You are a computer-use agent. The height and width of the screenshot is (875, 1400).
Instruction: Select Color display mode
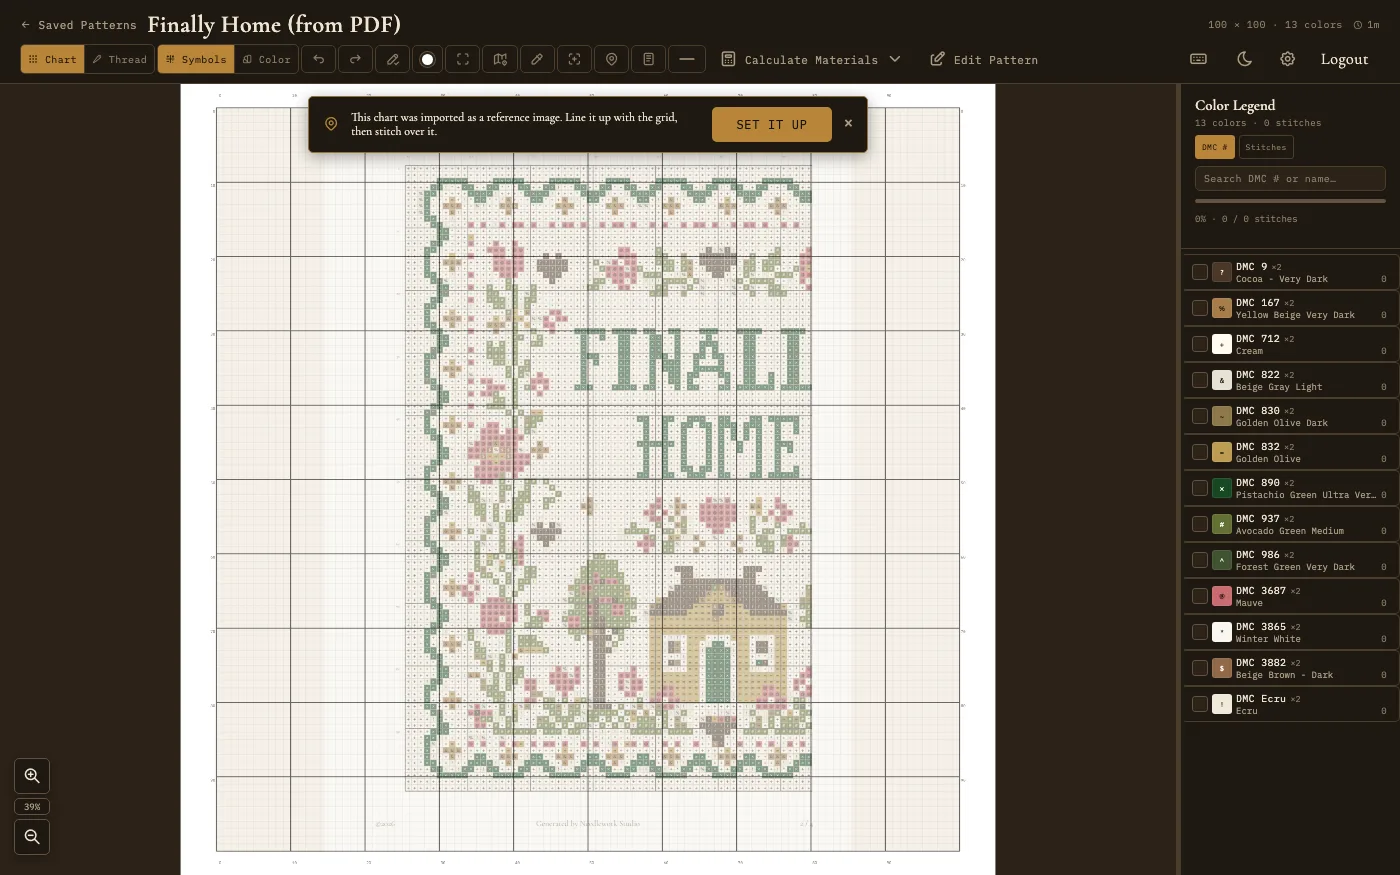(x=266, y=59)
